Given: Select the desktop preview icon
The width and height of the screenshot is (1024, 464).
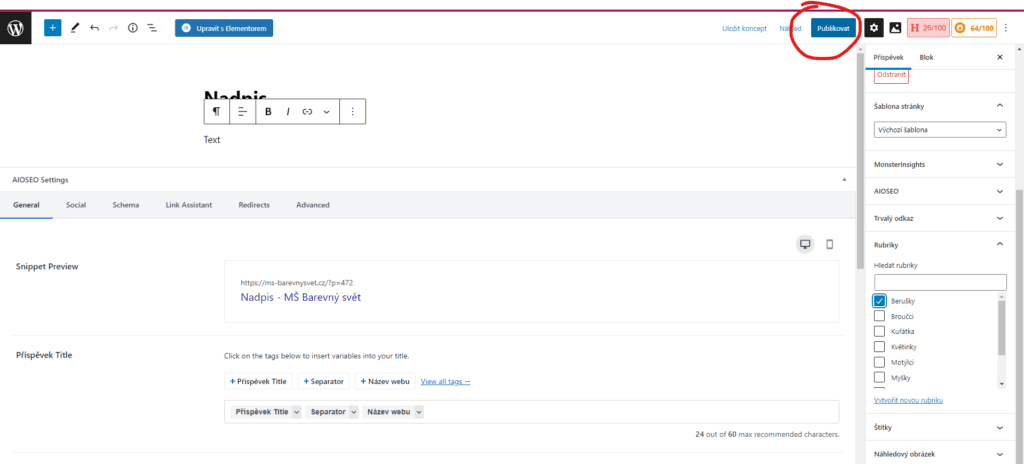Looking at the screenshot, I should (x=804, y=244).
